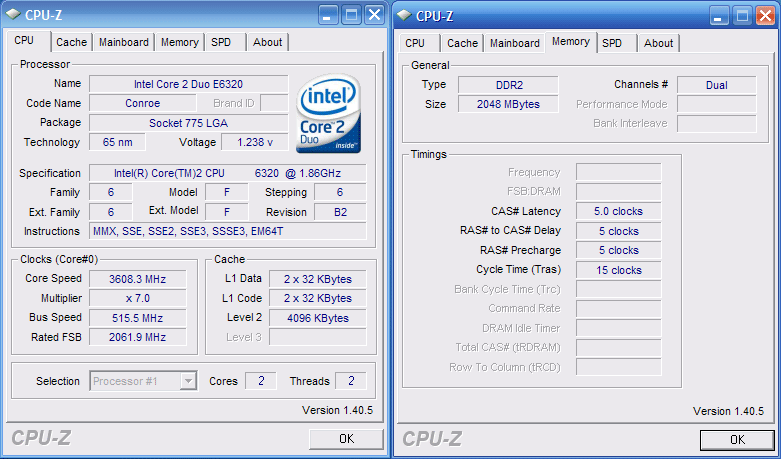Close the left CPU-Z window
The width and height of the screenshot is (781, 459).
tap(375, 15)
